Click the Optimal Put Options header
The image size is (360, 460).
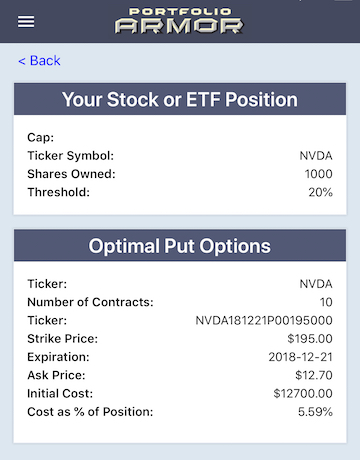click(180, 246)
